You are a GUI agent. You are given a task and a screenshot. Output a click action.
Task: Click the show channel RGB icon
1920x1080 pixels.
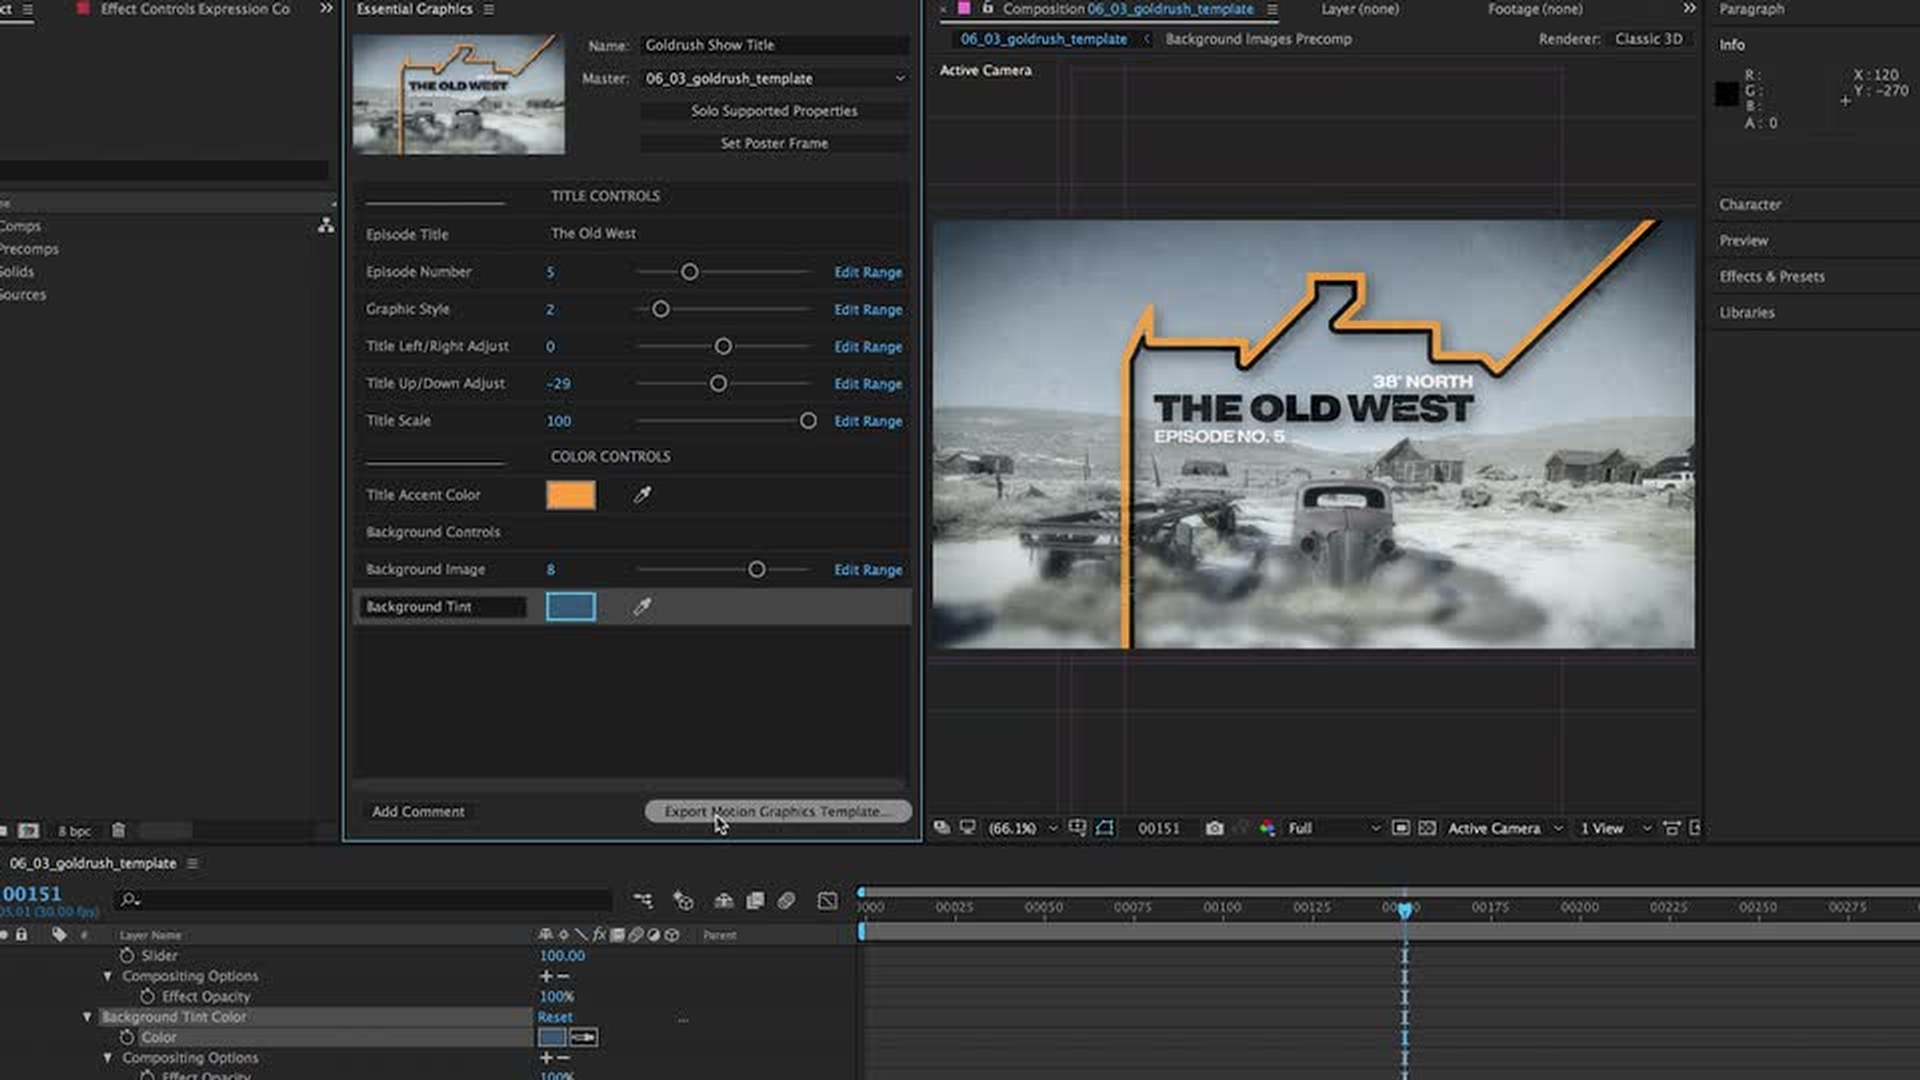point(1267,828)
